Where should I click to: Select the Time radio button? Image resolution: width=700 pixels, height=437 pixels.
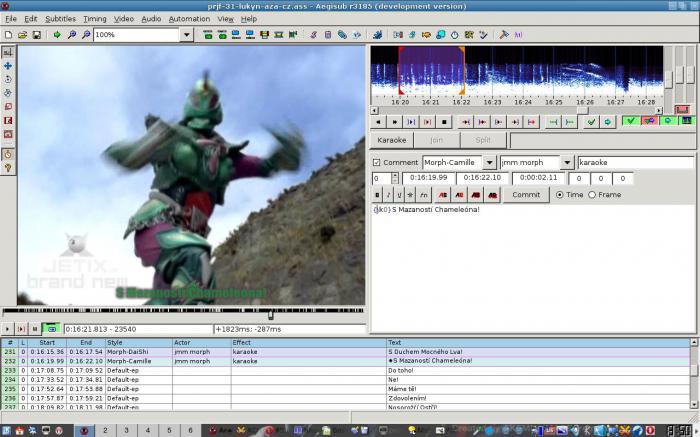click(559, 195)
